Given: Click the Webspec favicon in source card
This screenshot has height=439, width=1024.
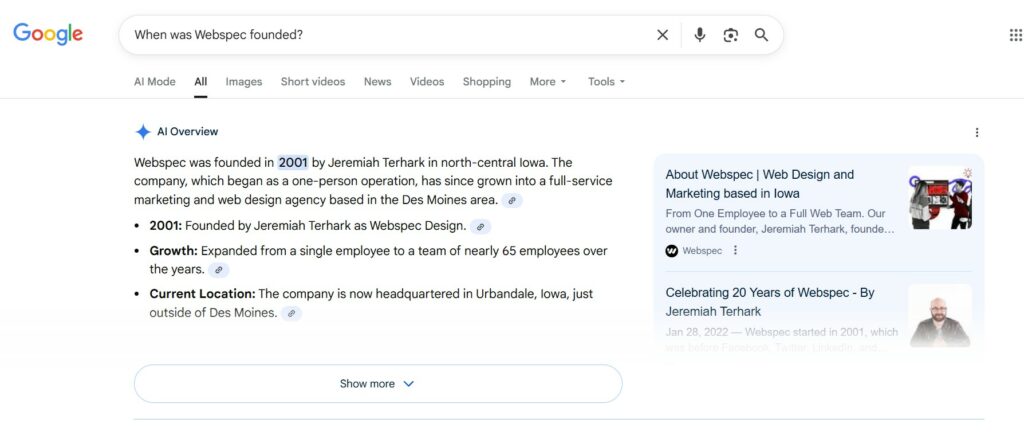Looking at the screenshot, I should click(x=672, y=250).
